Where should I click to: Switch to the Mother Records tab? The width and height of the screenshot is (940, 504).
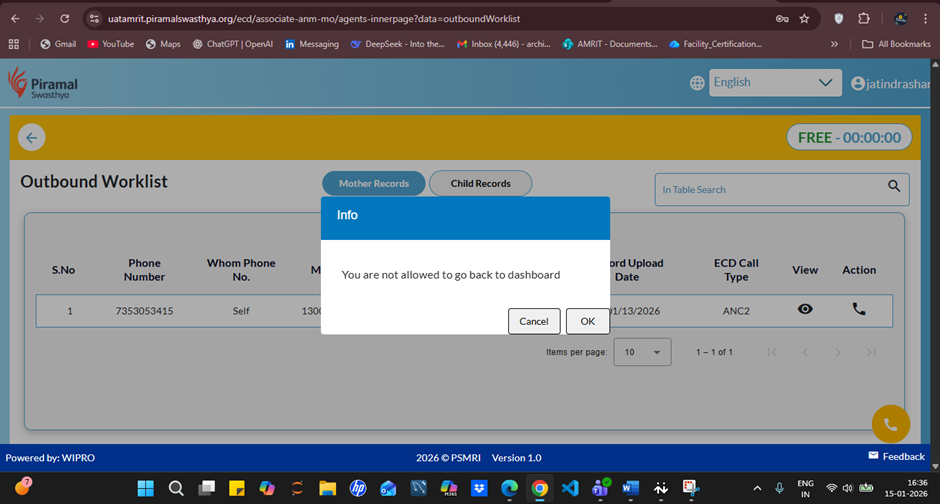pyautogui.click(x=373, y=184)
